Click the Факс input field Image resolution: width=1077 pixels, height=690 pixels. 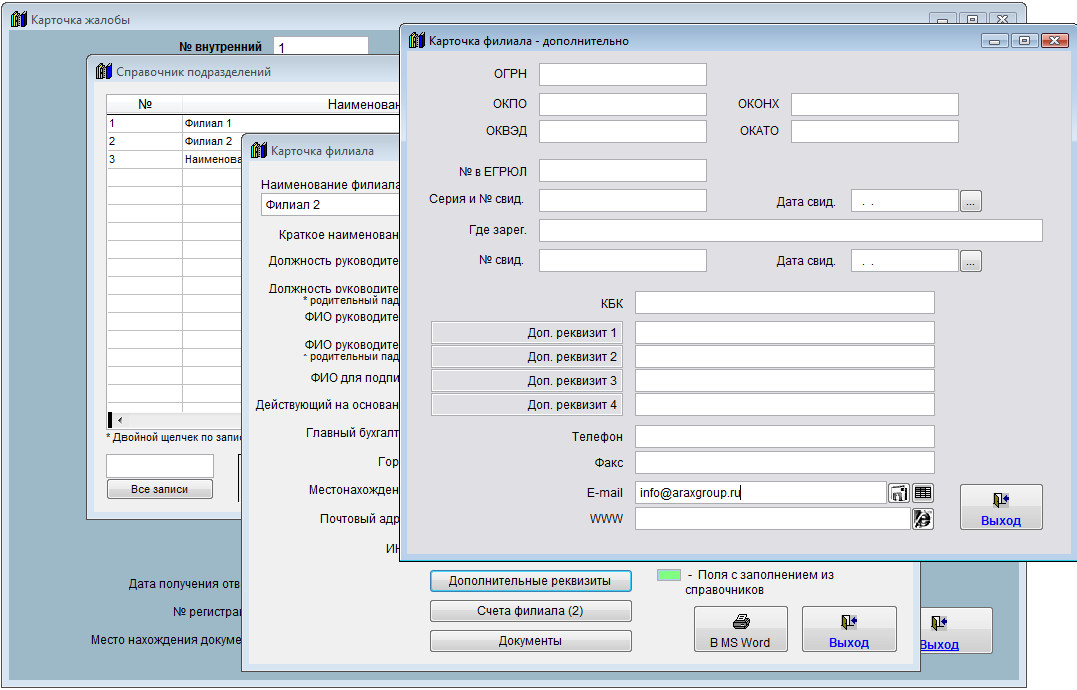tap(784, 462)
